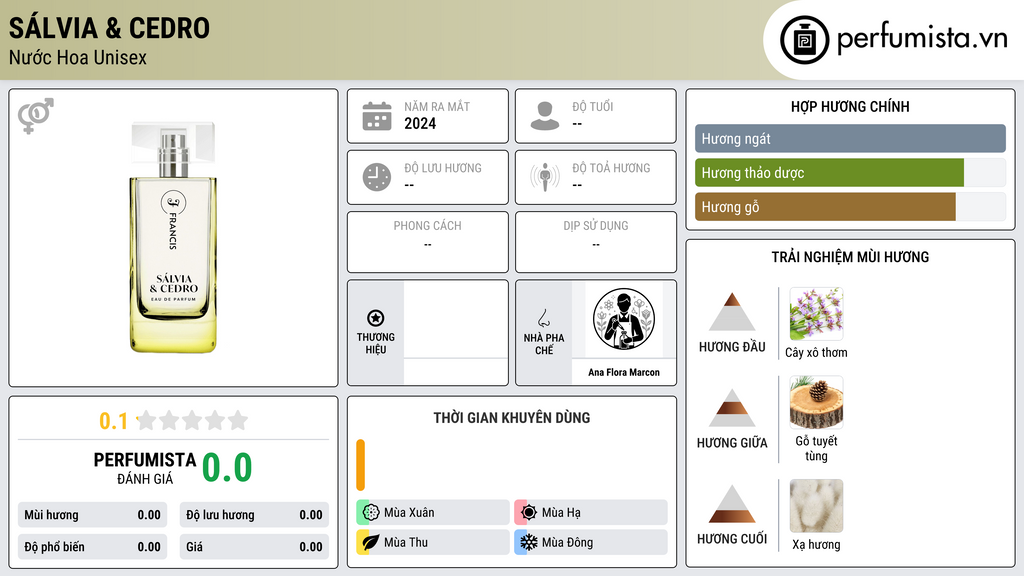
Task: Click the Giá 0.00 score row
Action: [x=254, y=547]
